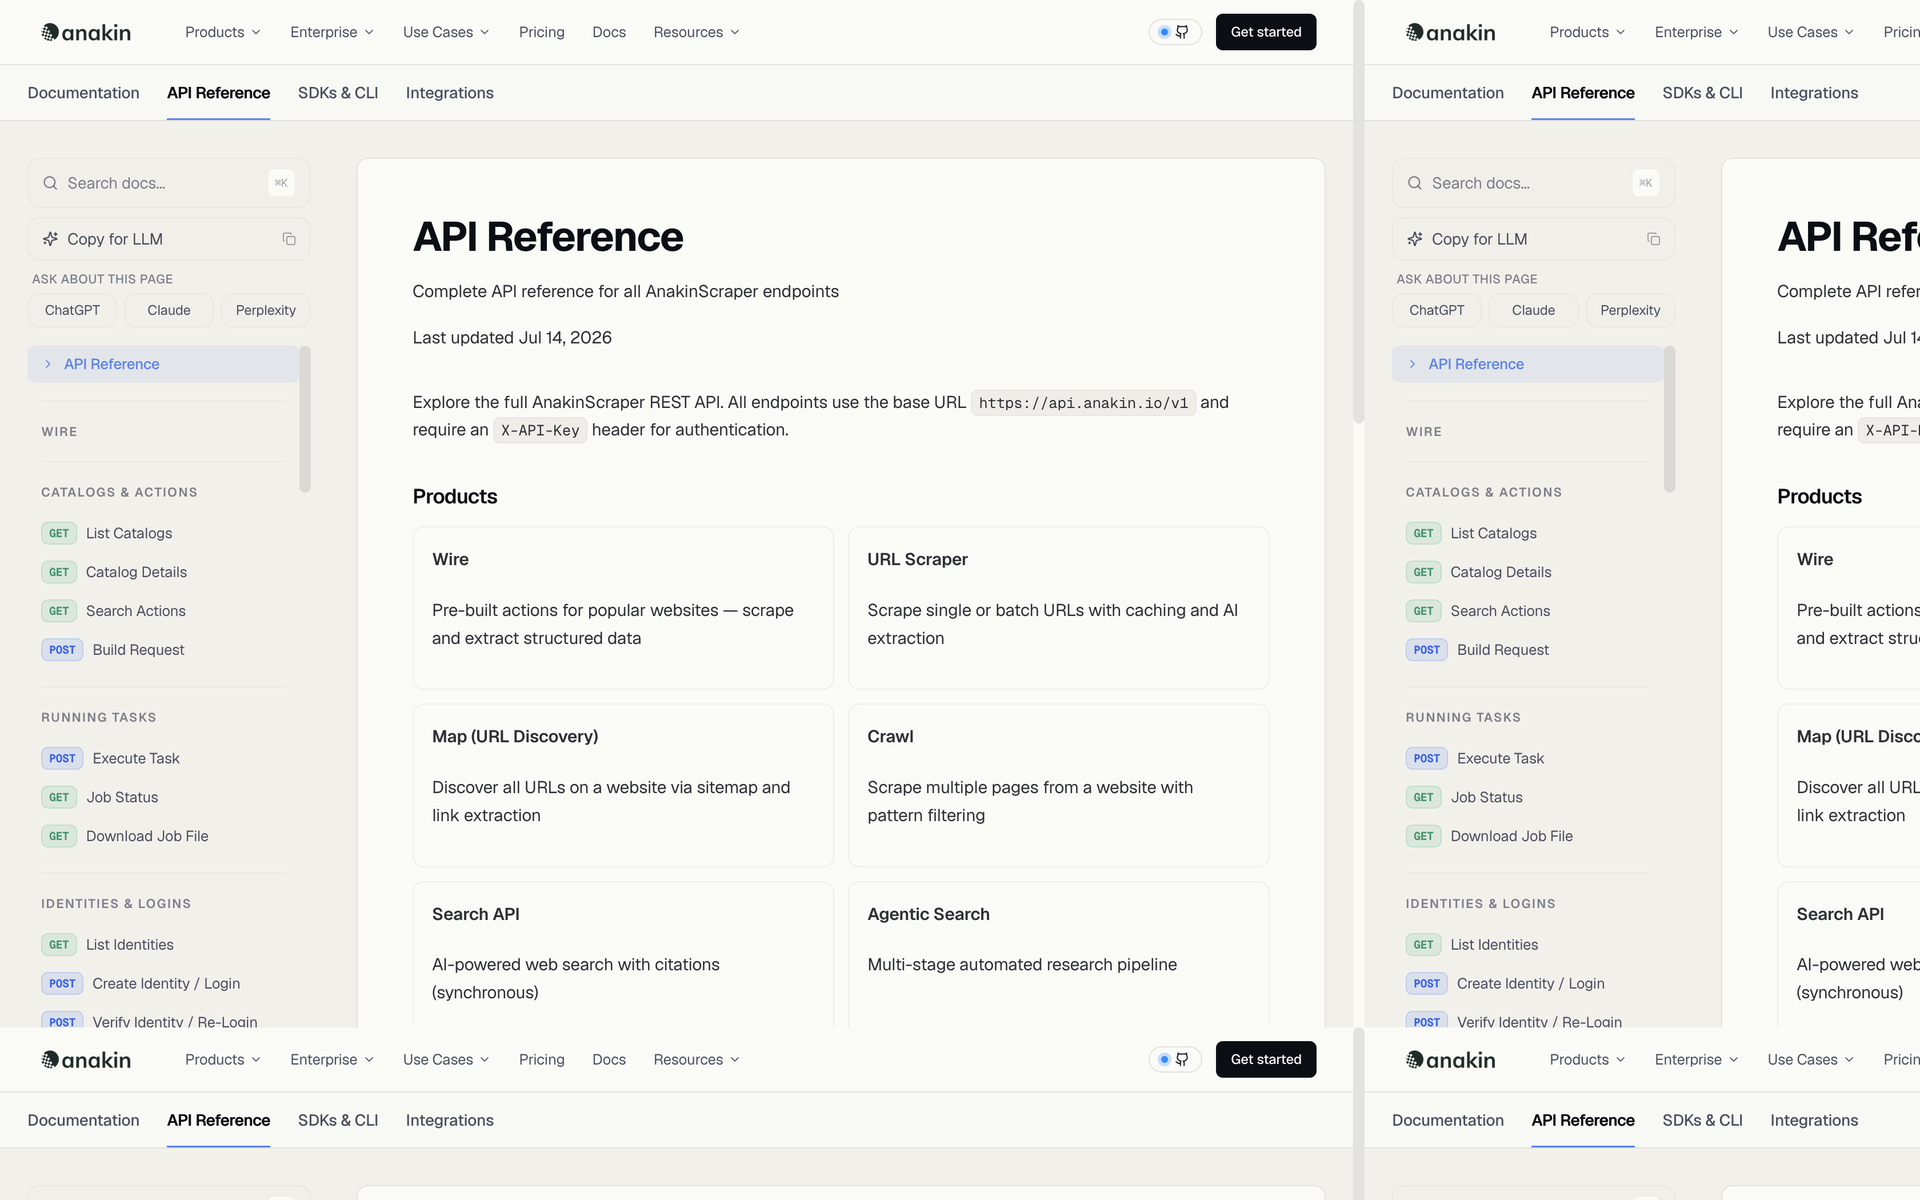The height and width of the screenshot is (1200, 1920).
Task: Select the SDKs & CLI tab in the top-left page
Action: [x=338, y=93]
